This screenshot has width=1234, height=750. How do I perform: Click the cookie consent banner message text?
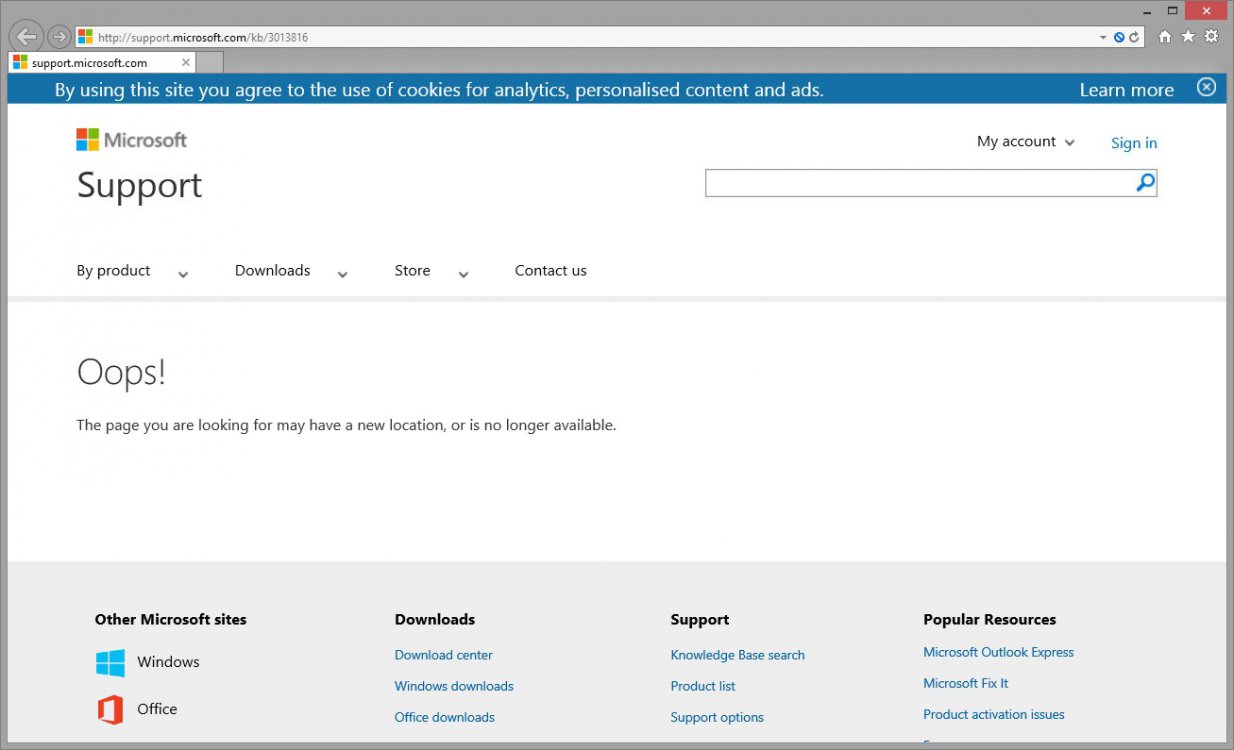pyautogui.click(x=439, y=90)
